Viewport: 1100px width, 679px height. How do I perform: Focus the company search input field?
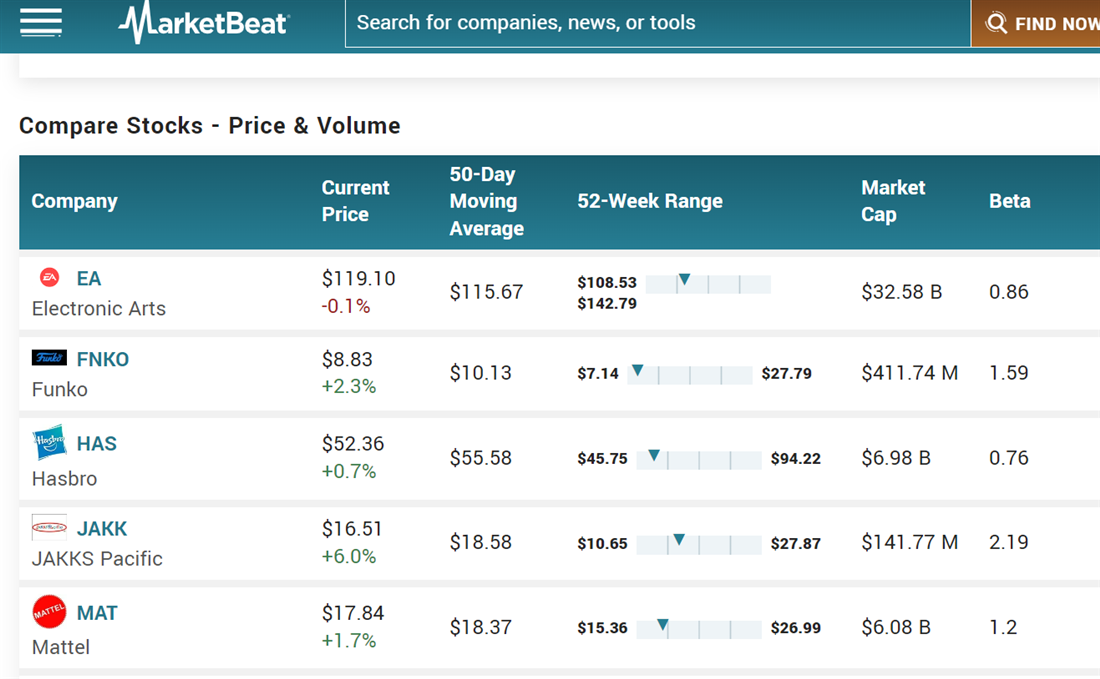click(x=656, y=23)
